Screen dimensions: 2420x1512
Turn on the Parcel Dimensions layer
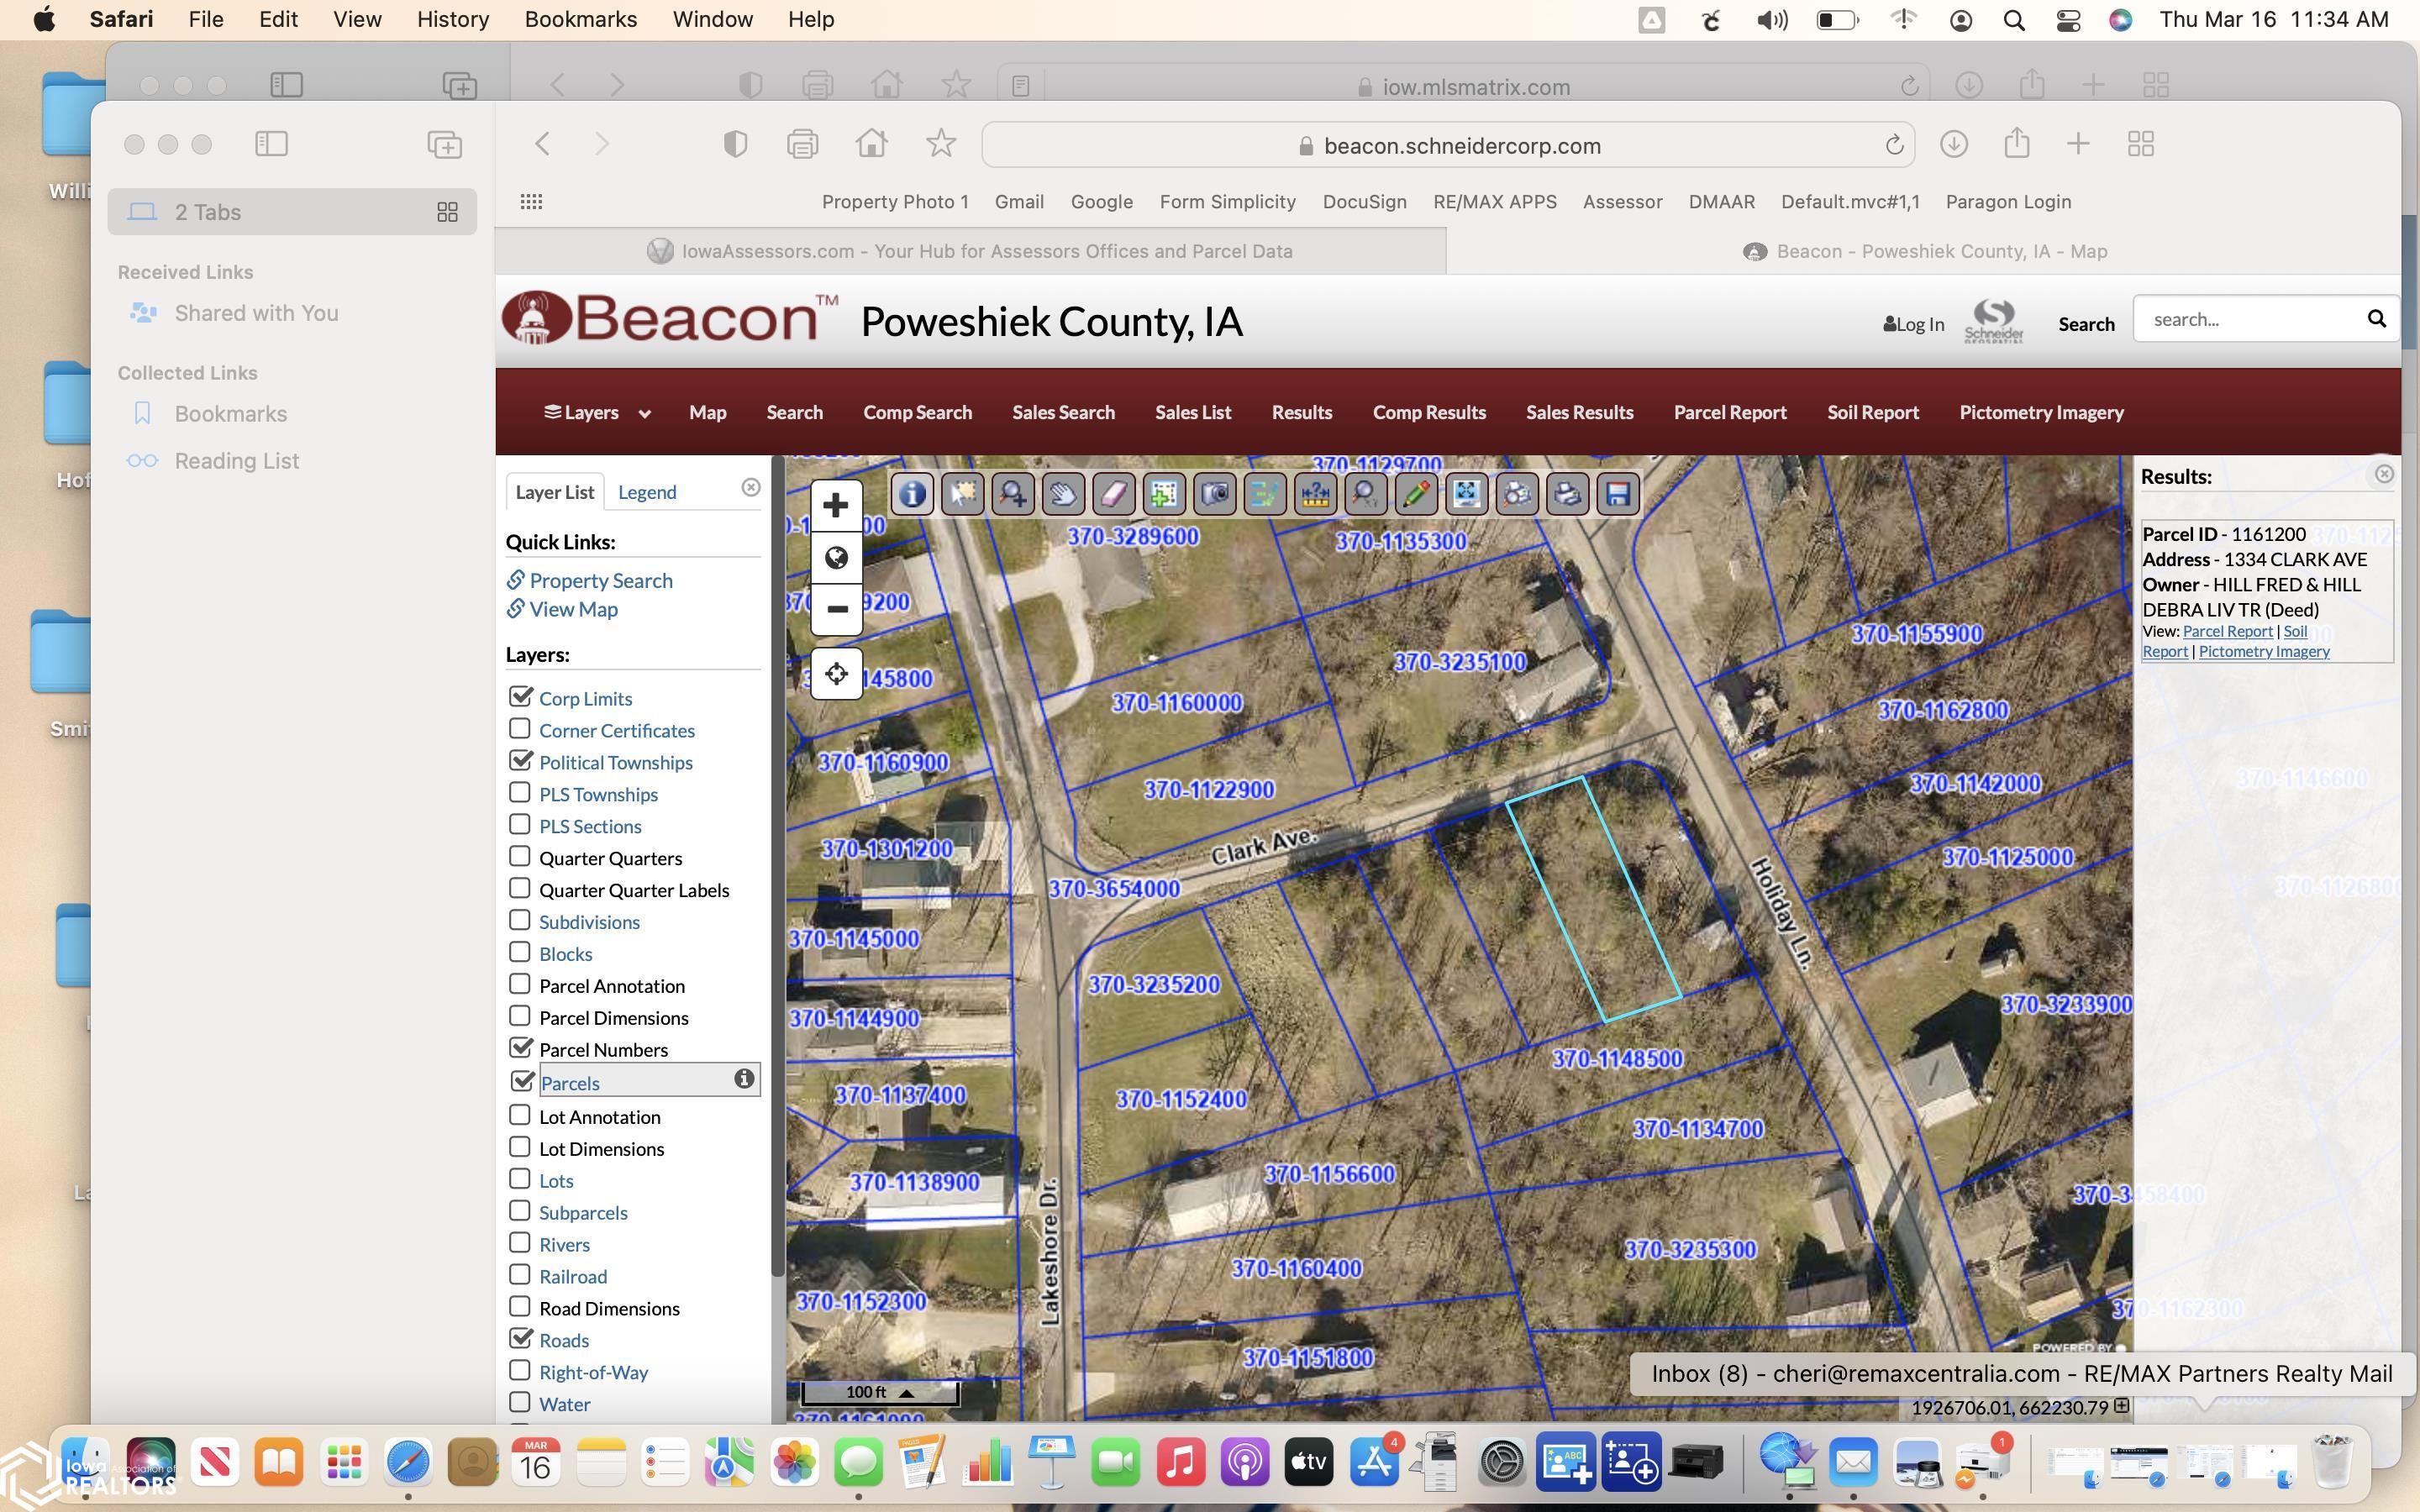(520, 1016)
